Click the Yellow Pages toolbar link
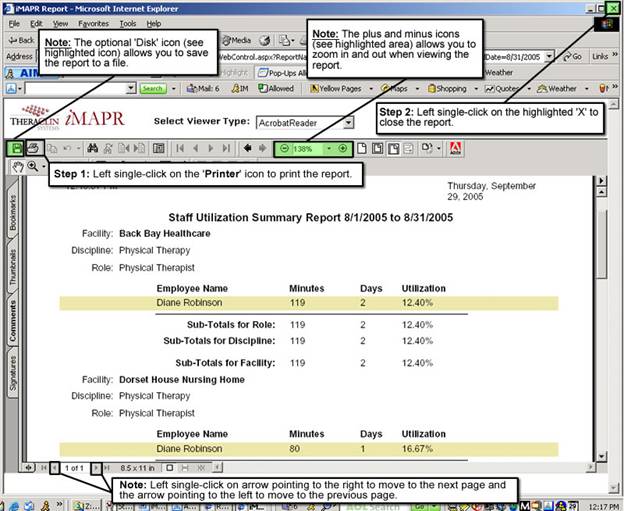 340,88
